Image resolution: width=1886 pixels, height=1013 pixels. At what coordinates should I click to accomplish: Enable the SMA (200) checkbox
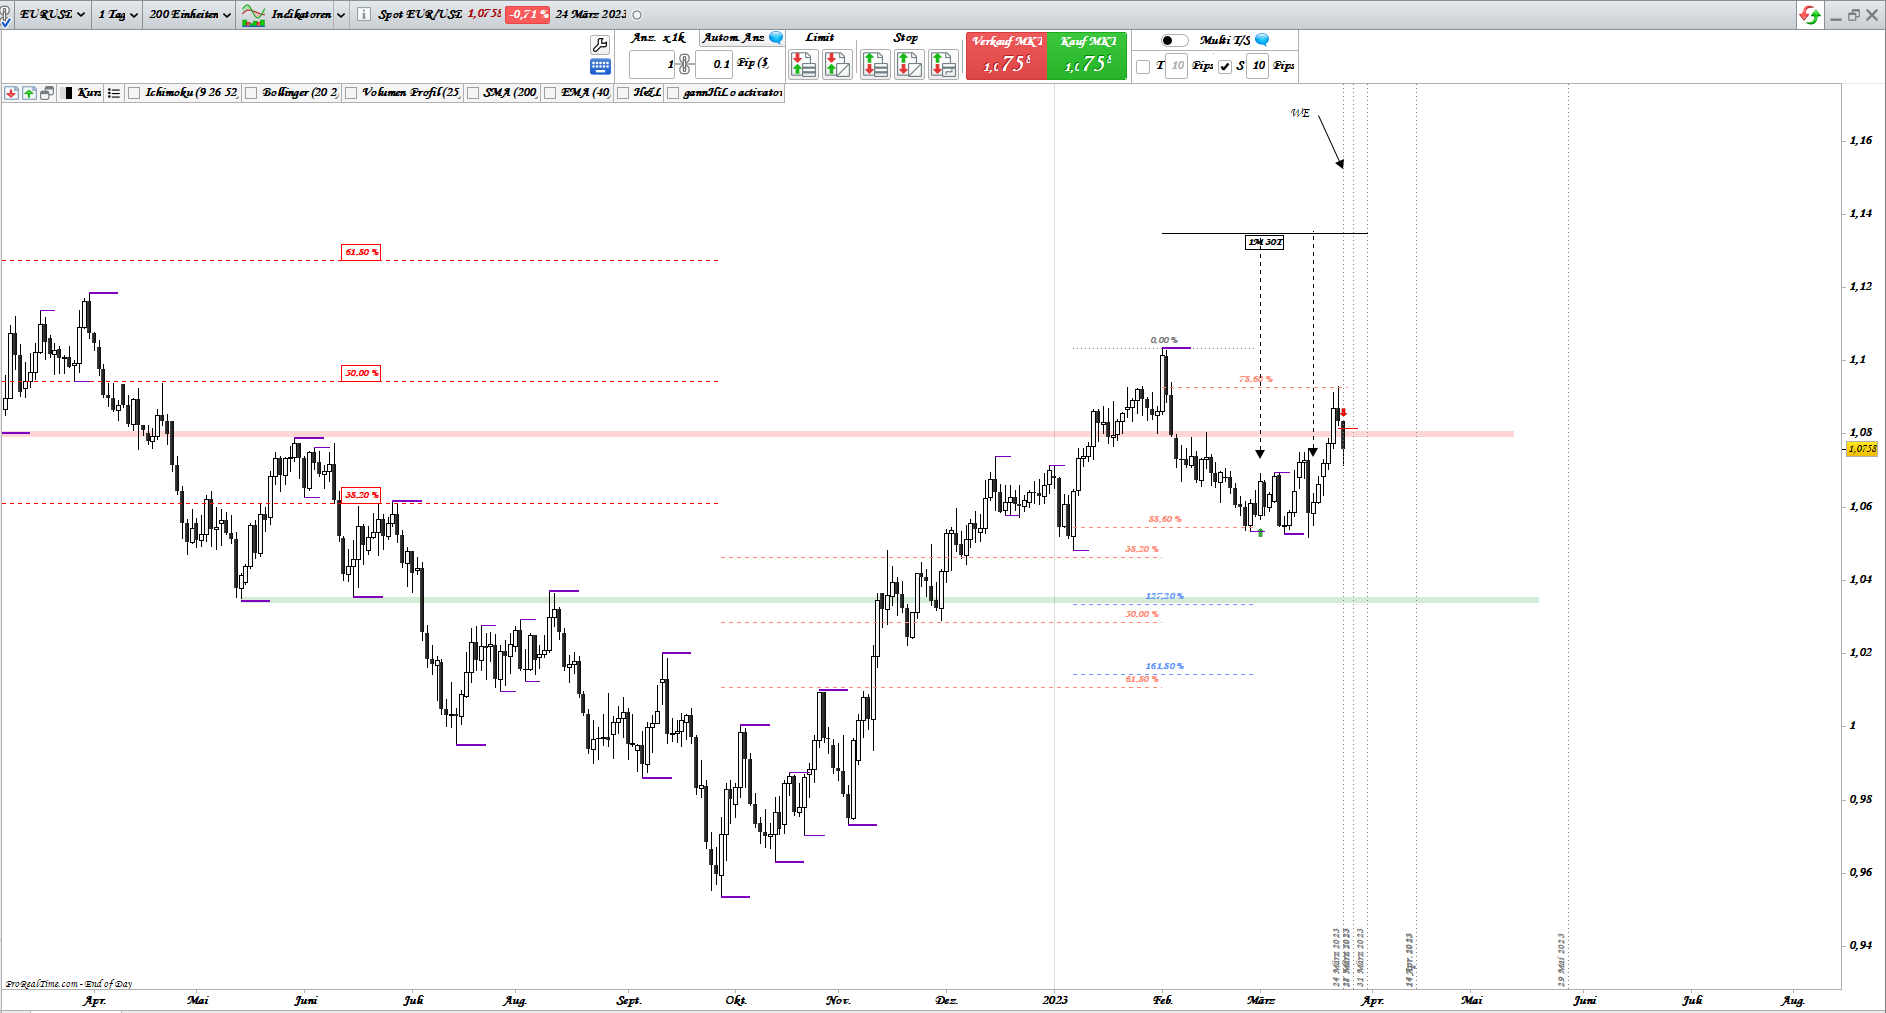point(473,93)
